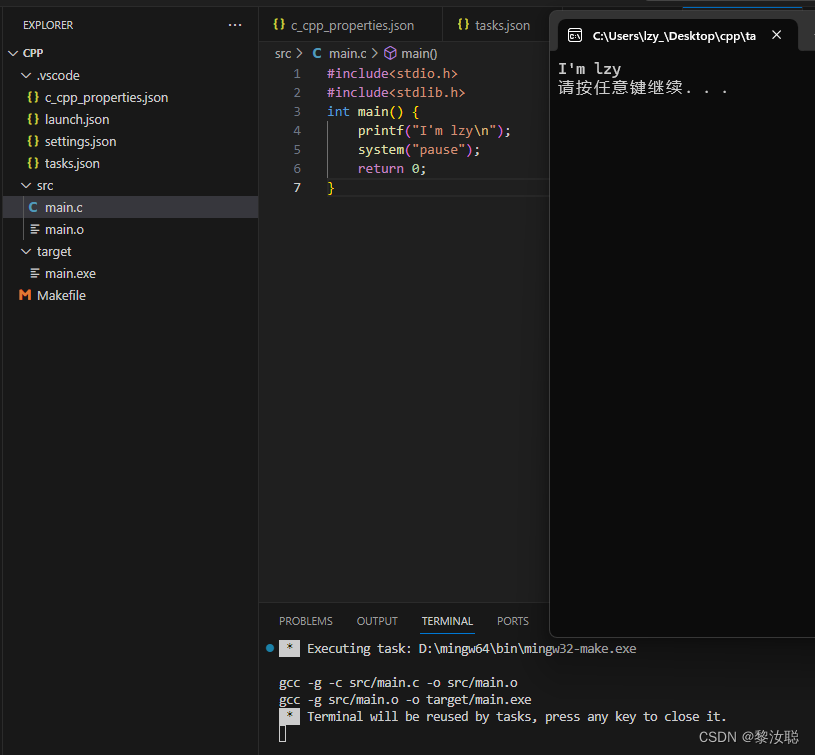This screenshot has width=815, height=755.
Task: Click the return 0; line
Action: 391,168
